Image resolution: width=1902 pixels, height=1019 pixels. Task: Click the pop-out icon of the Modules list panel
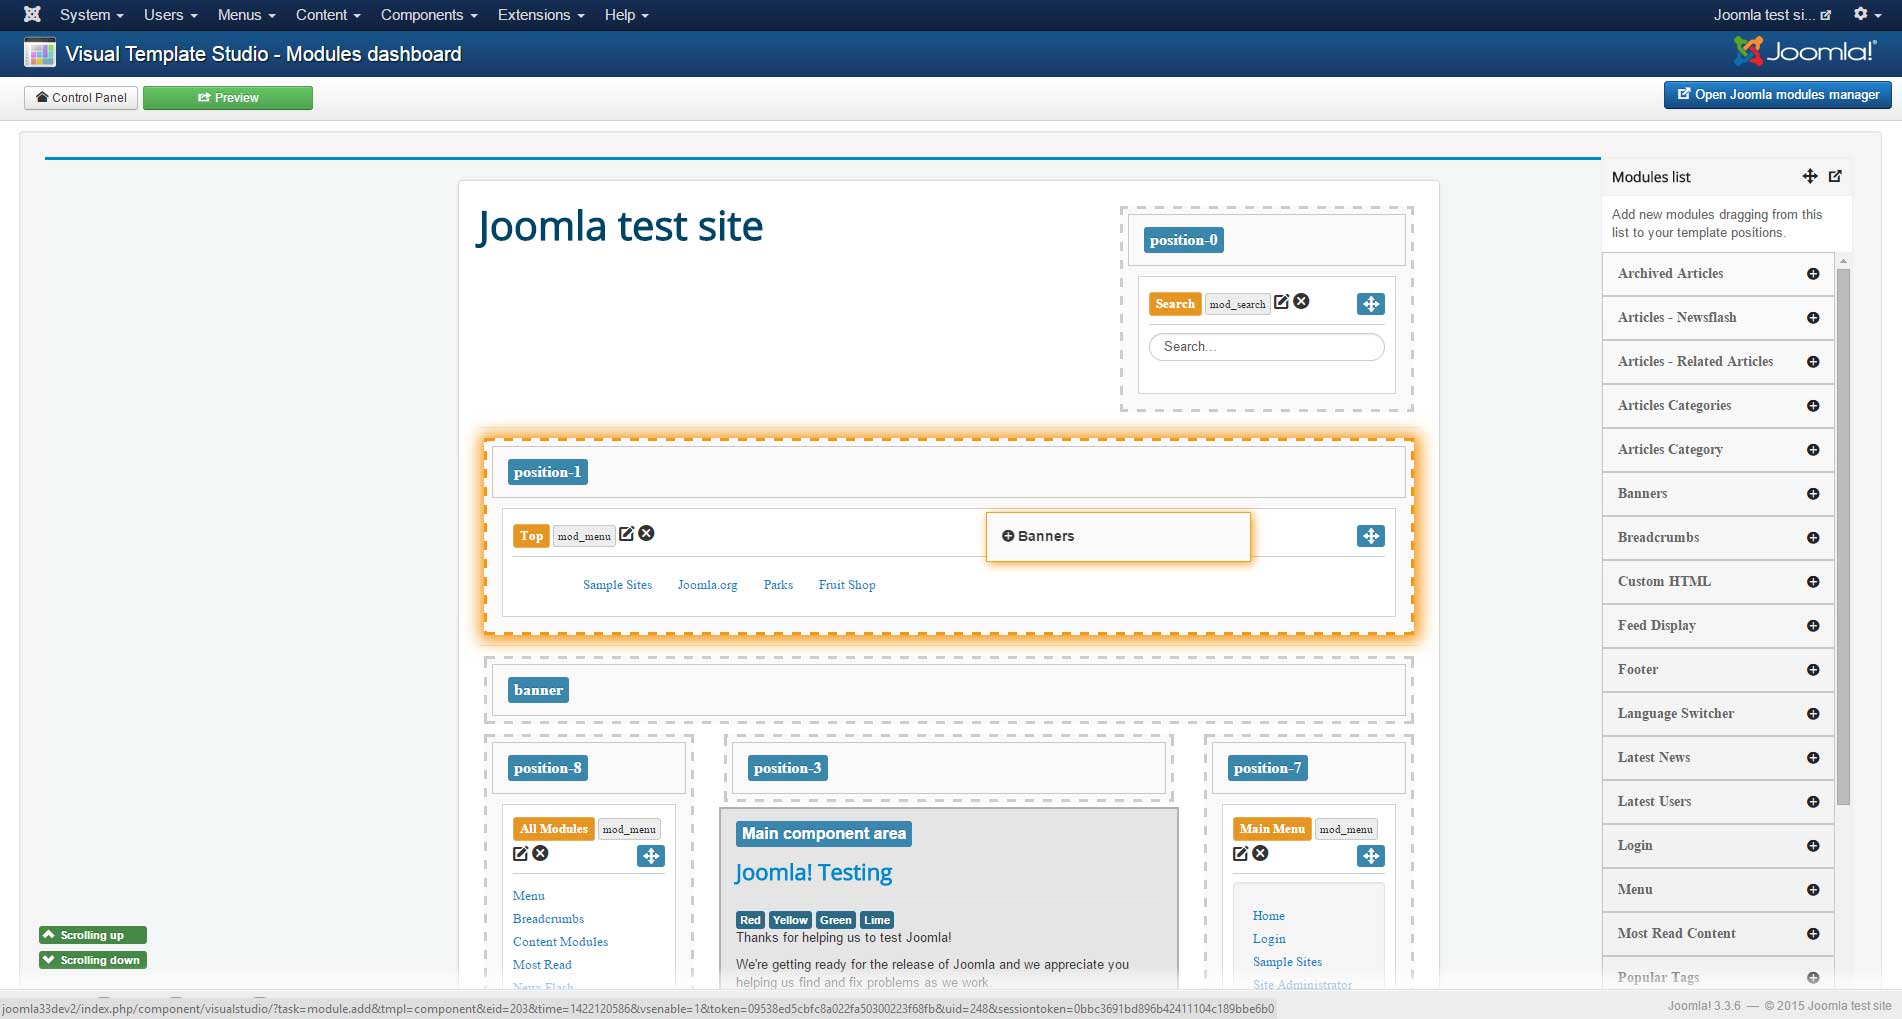click(1835, 176)
